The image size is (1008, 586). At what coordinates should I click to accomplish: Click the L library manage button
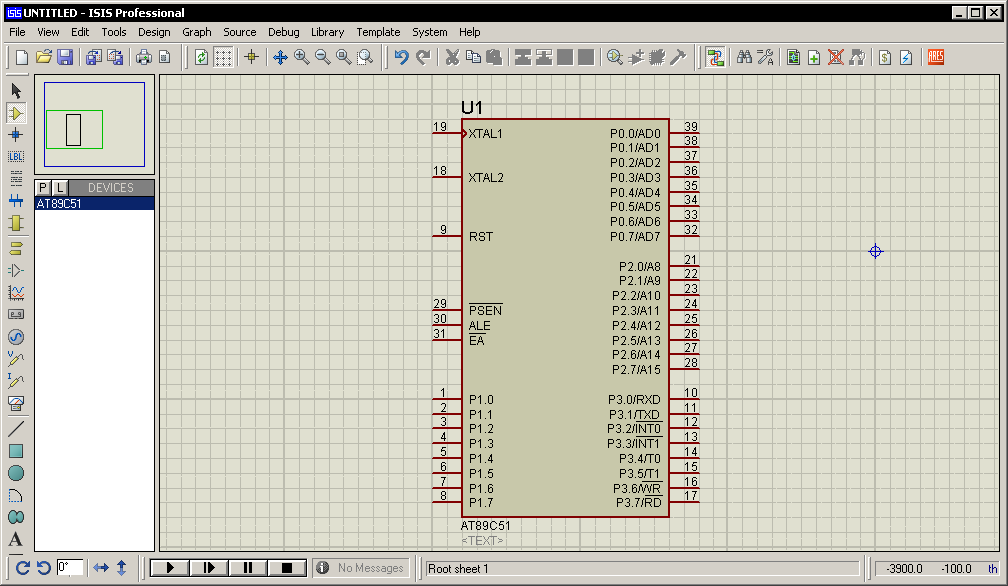pyautogui.click(x=60, y=188)
